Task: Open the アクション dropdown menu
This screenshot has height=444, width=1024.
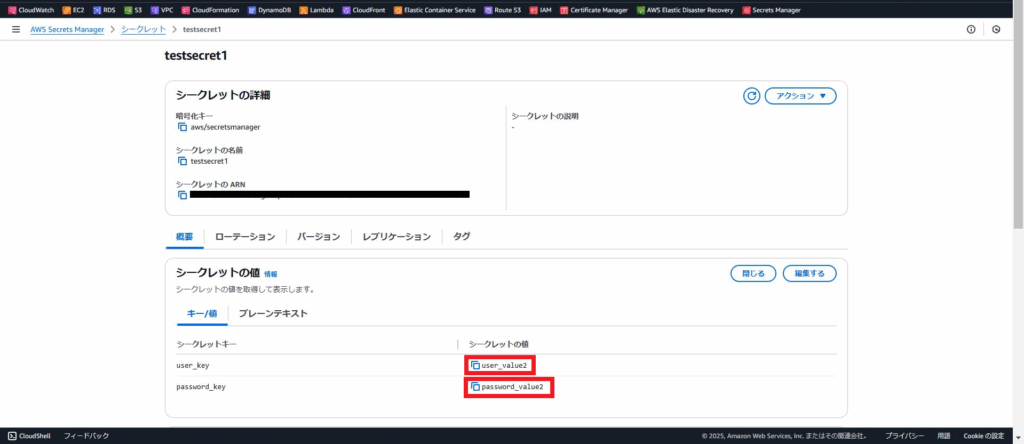Action: pyautogui.click(x=800, y=96)
